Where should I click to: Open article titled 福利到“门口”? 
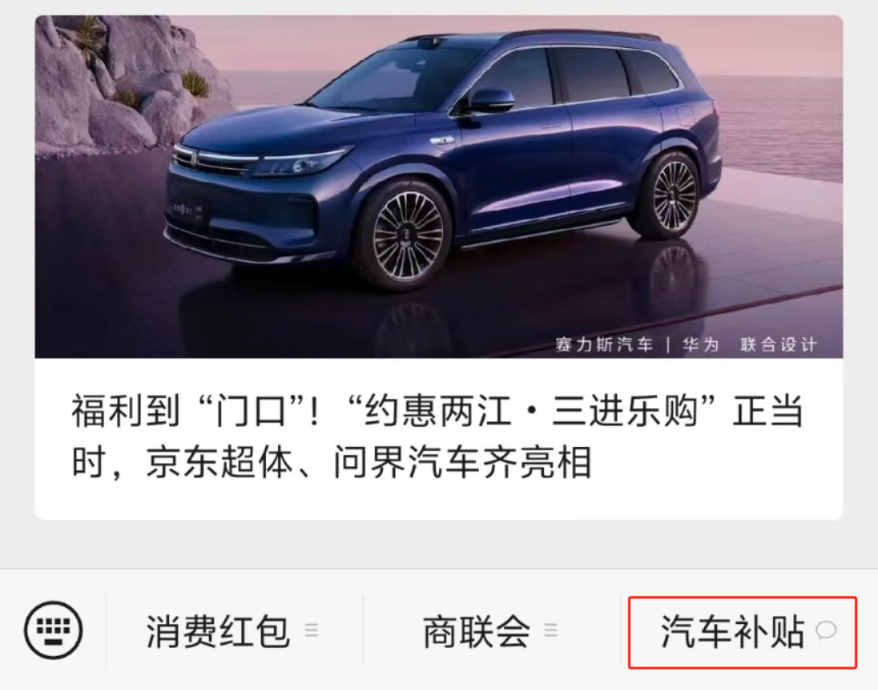pos(439,268)
